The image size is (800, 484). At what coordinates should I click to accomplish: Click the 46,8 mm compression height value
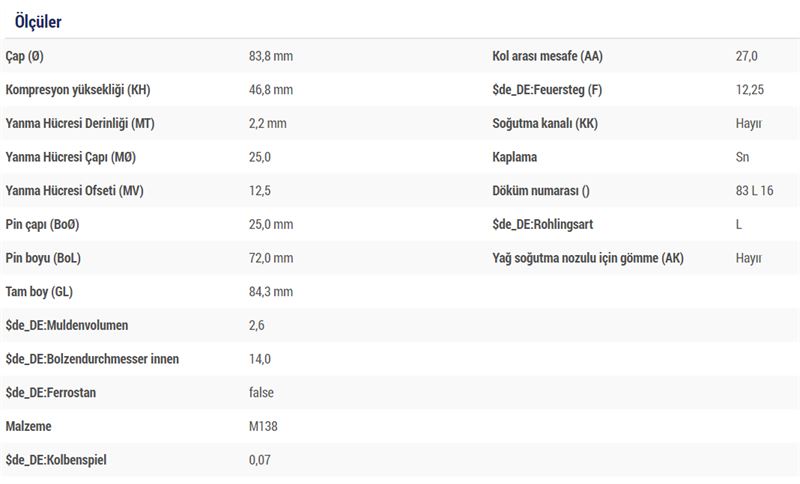click(x=271, y=90)
